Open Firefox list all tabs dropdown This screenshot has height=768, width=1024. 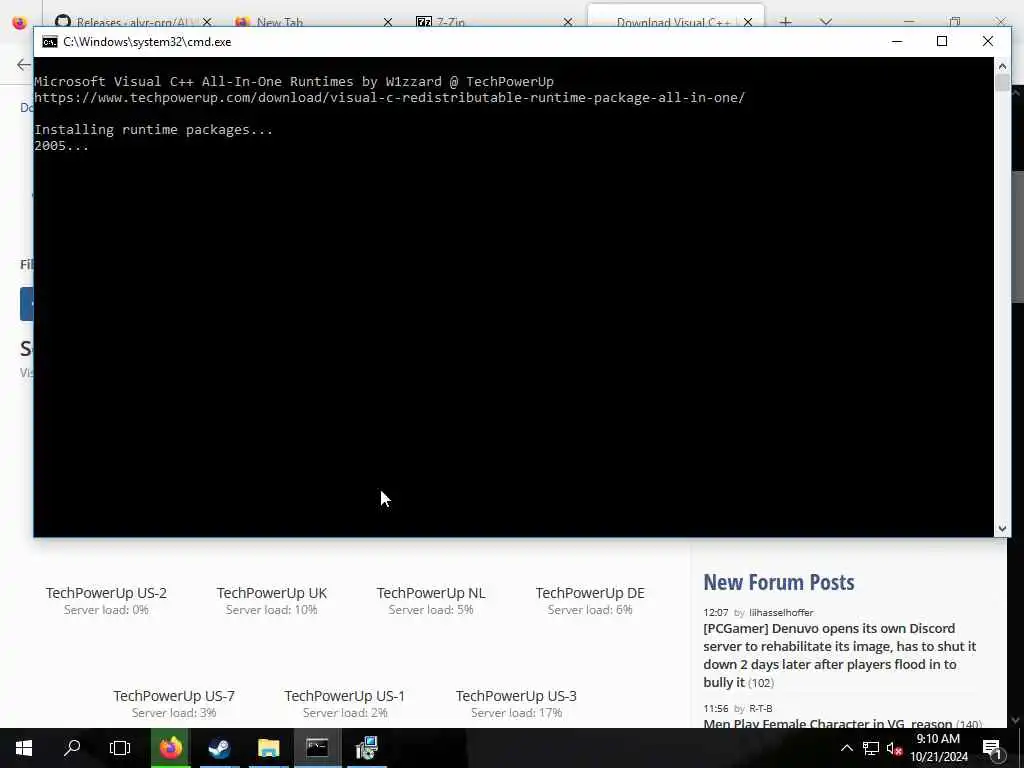coord(826,22)
